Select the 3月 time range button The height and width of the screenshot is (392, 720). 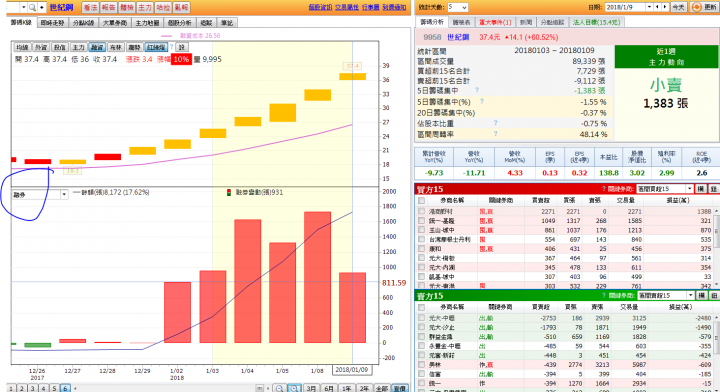point(311,388)
